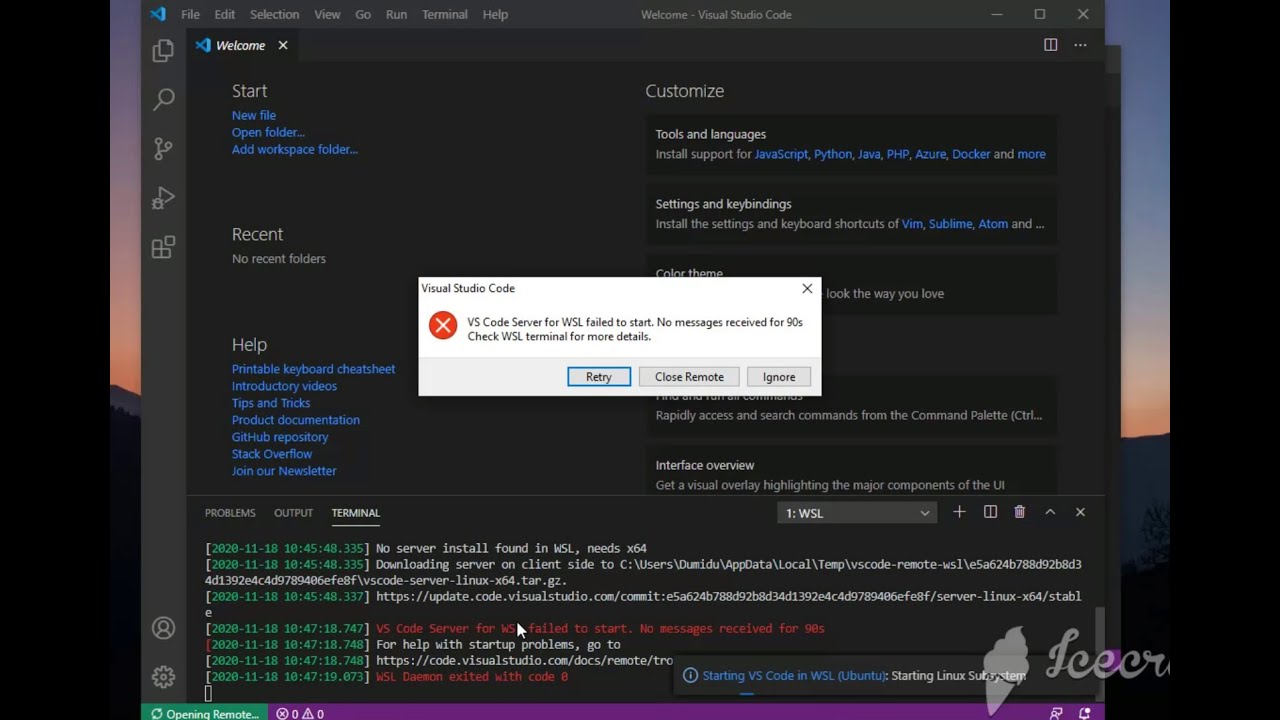Click the Interface overview item
This screenshot has height=720, width=1280.
851,474
